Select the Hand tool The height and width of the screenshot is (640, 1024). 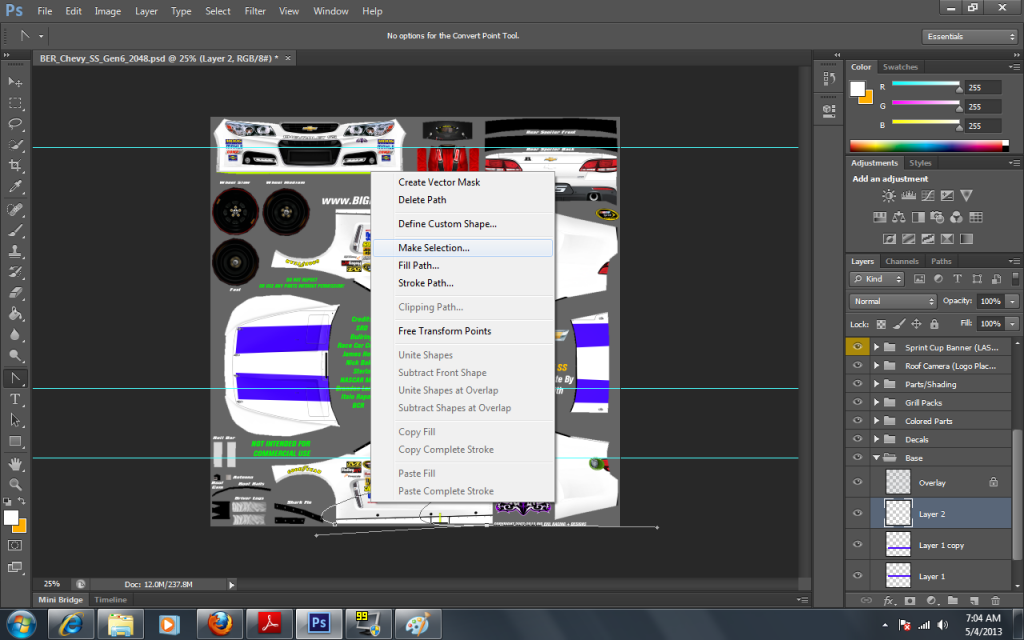(x=15, y=464)
